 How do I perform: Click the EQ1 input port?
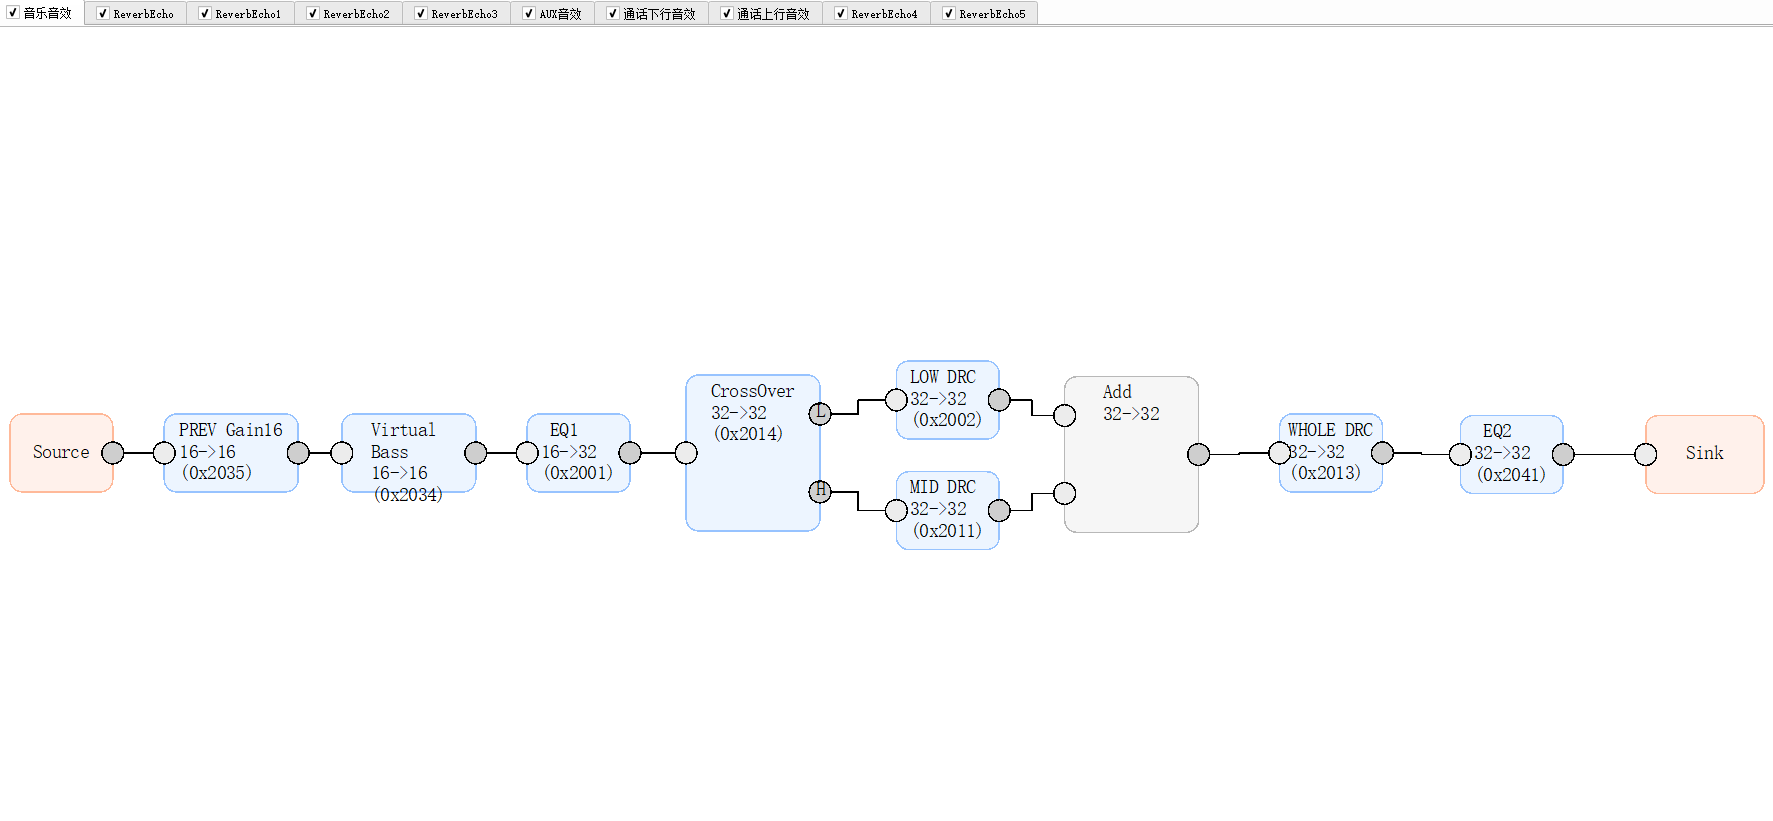tap(527, 453)
